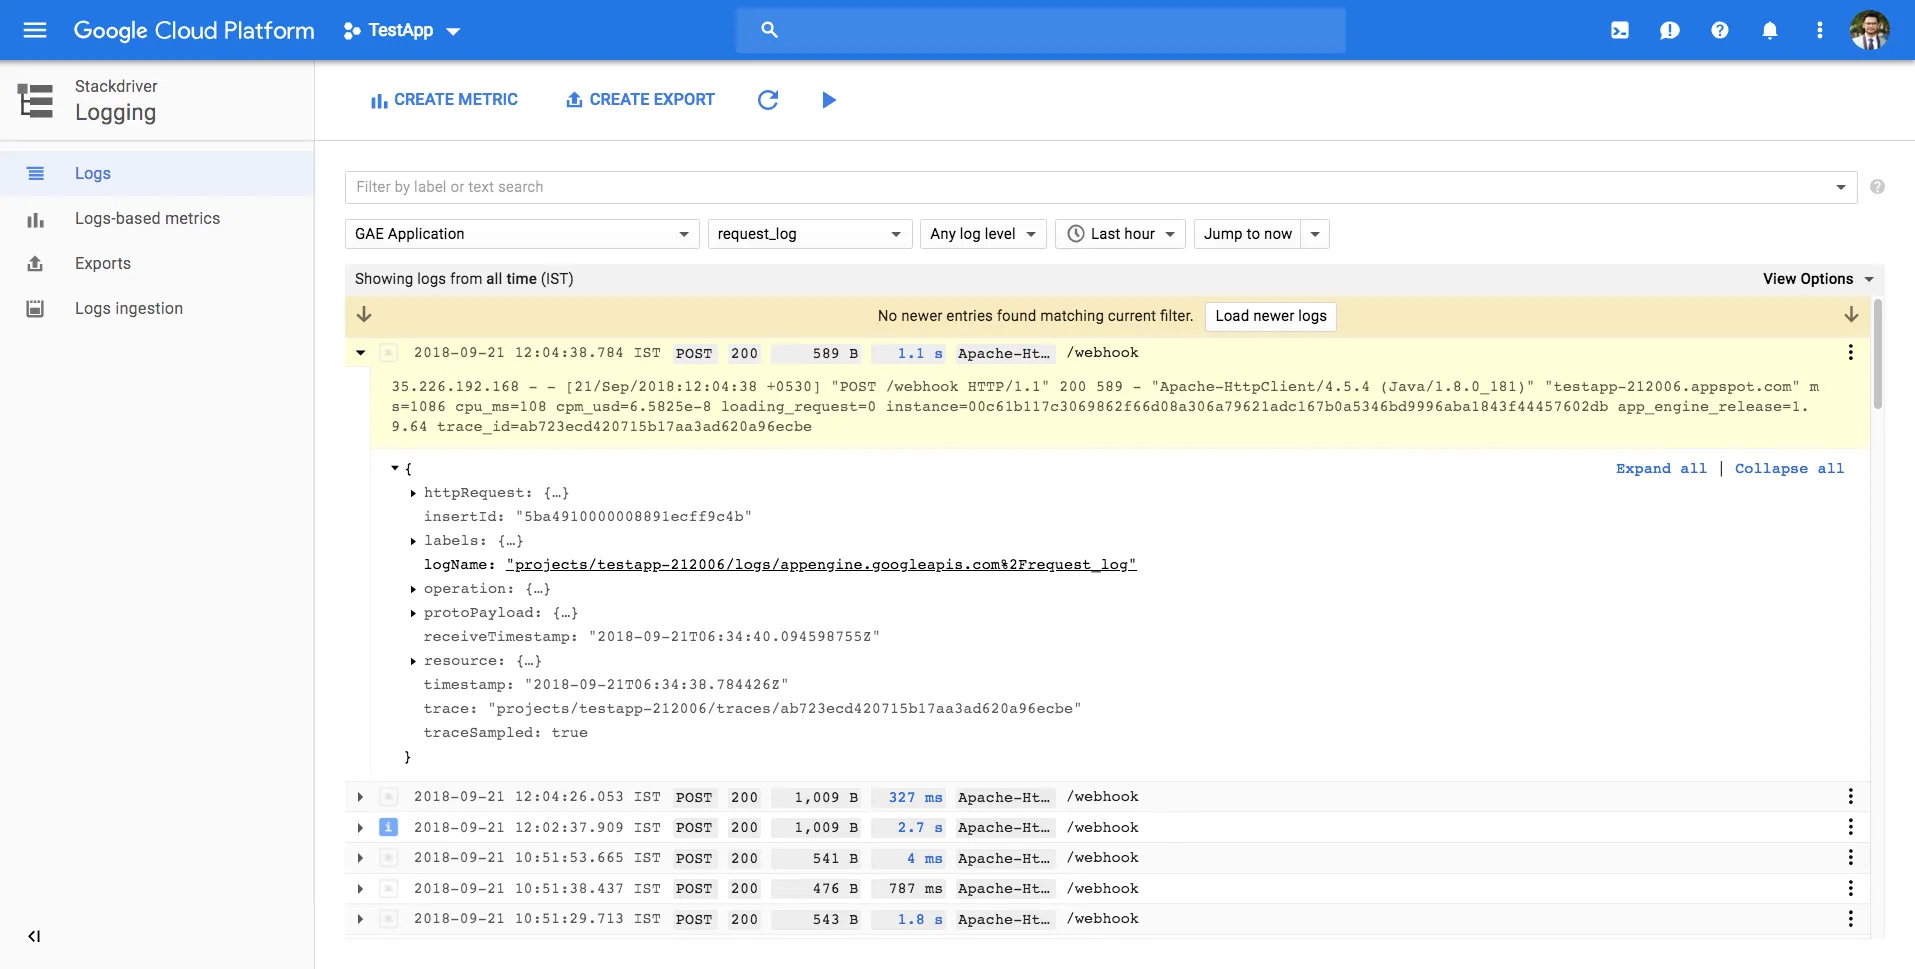Expand the operation field
The height and width of the screenshot is (969, 1915).
413,589
